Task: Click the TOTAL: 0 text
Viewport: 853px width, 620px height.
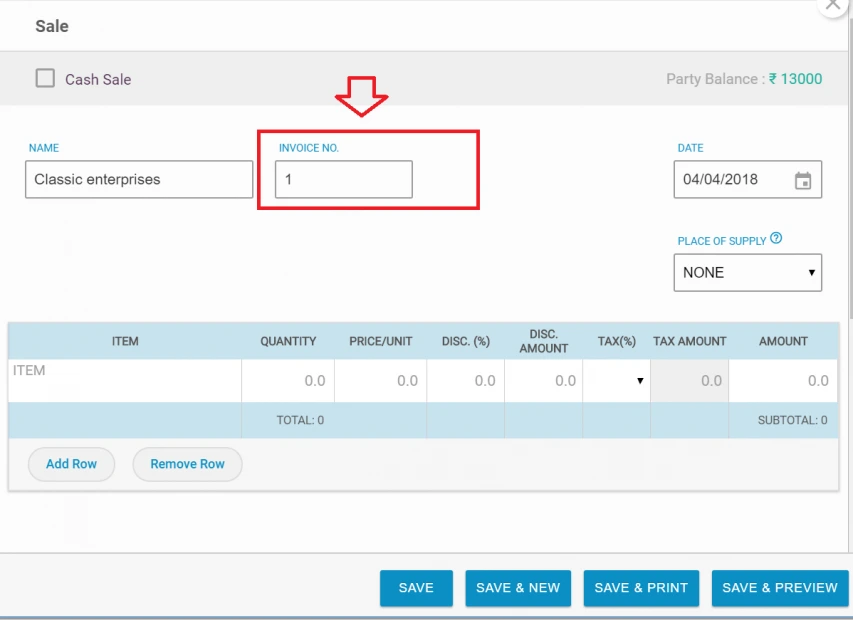Action: tap(300, 420)
